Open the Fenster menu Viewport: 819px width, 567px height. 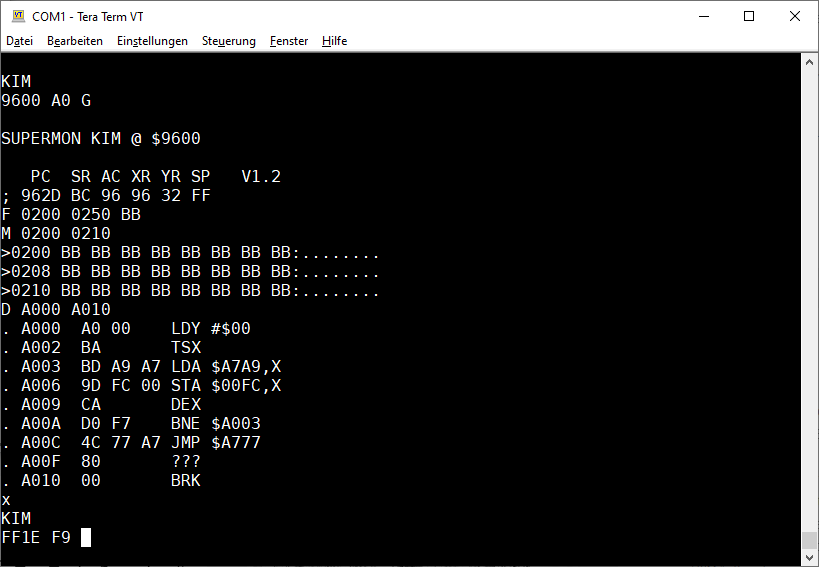(289, 41)
